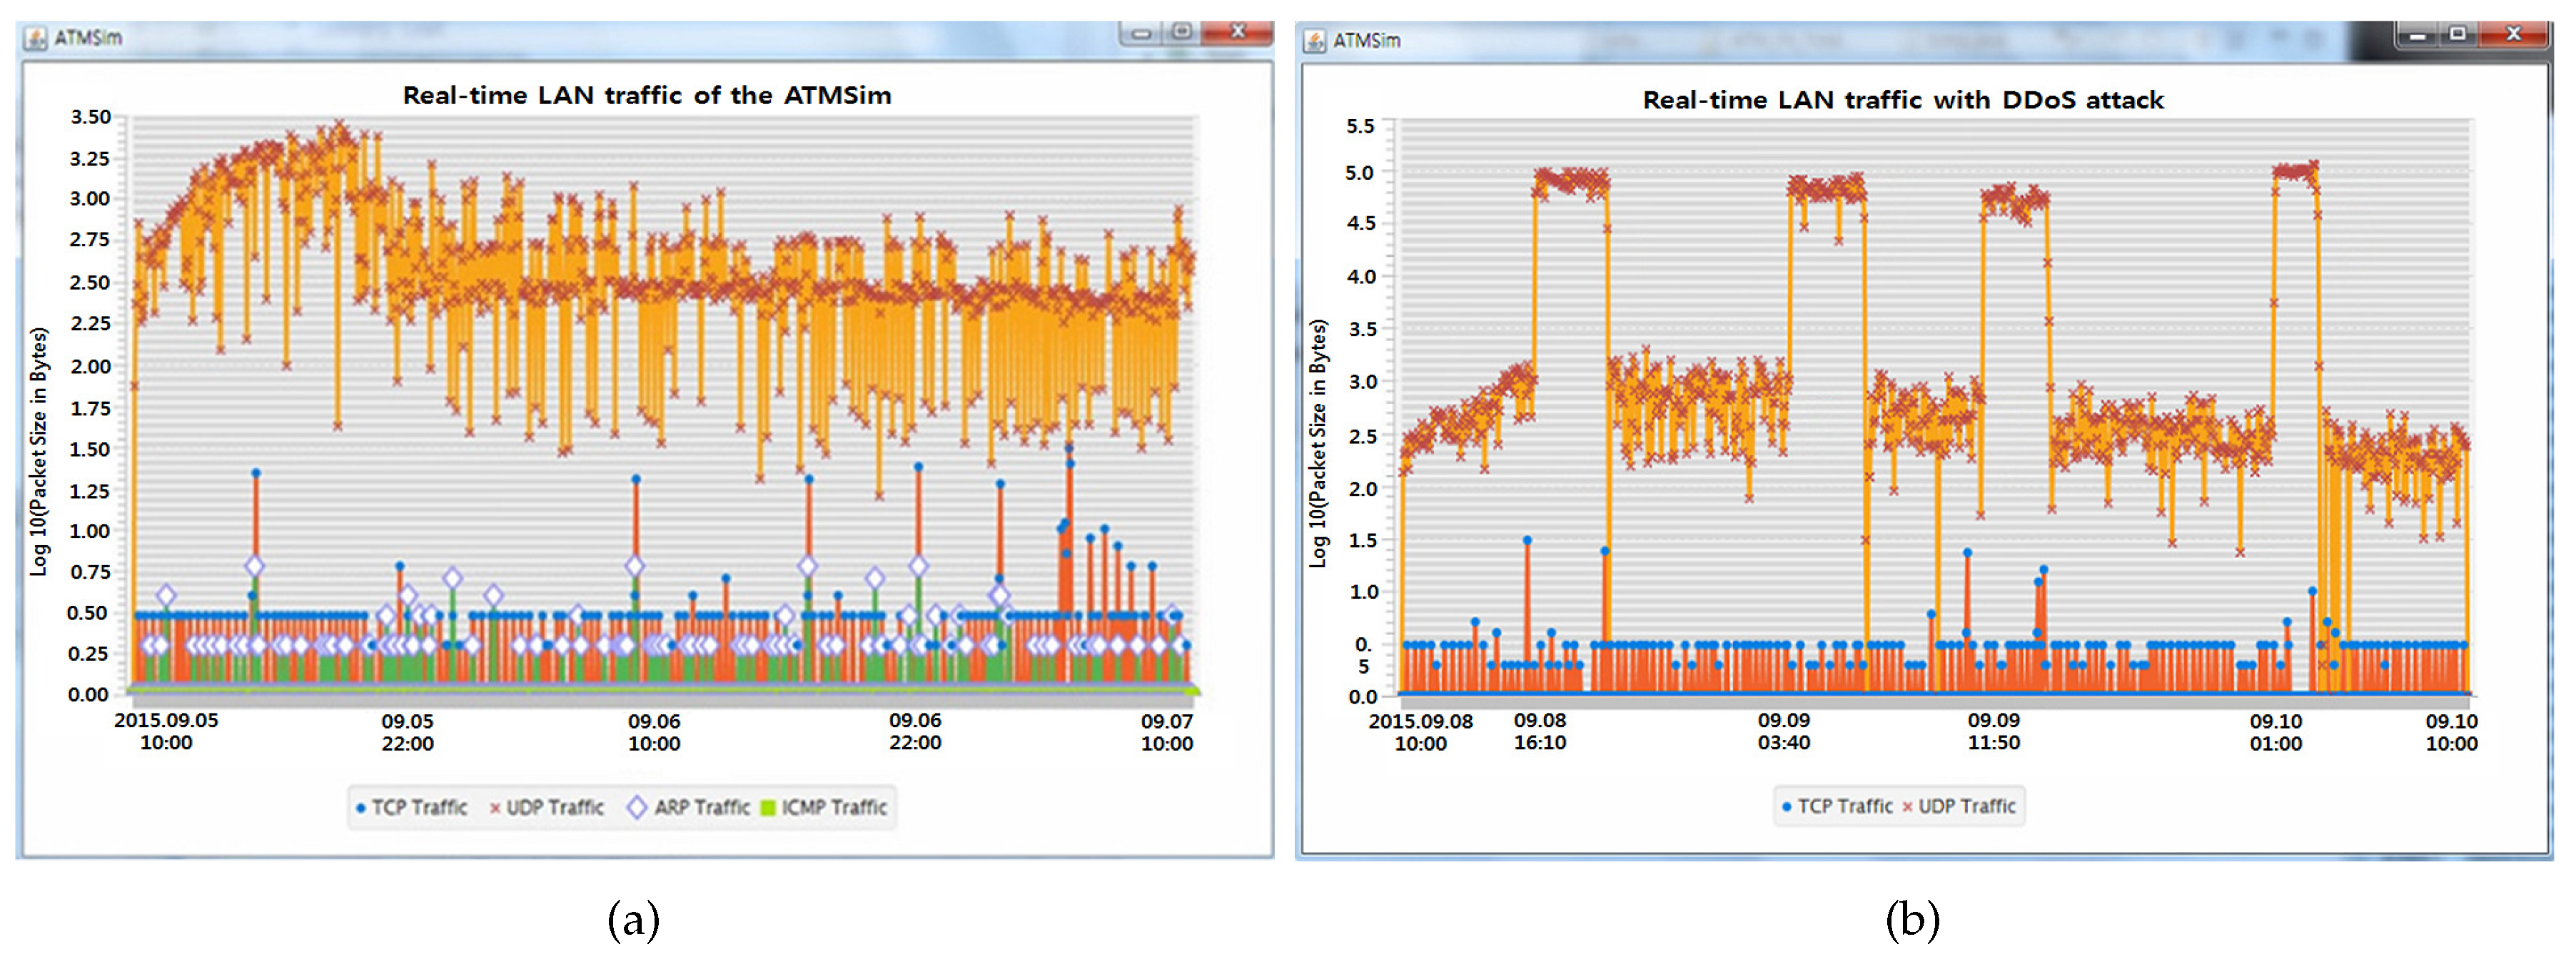The width and height of the screenshot is (2576, 959).
Task: Minimize the left ATMSim window
Action: (x=1141, y=33)
